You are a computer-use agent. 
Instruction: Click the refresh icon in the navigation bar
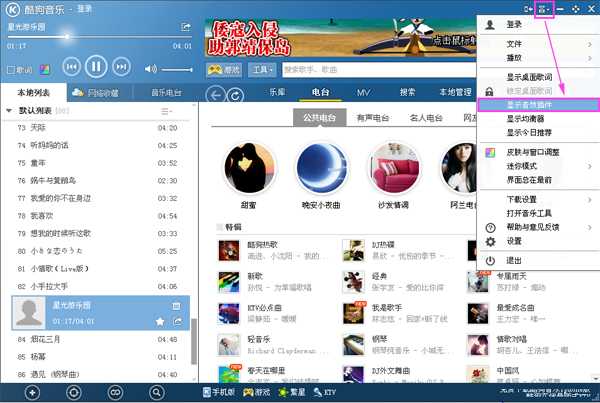(x=236, y=94)
